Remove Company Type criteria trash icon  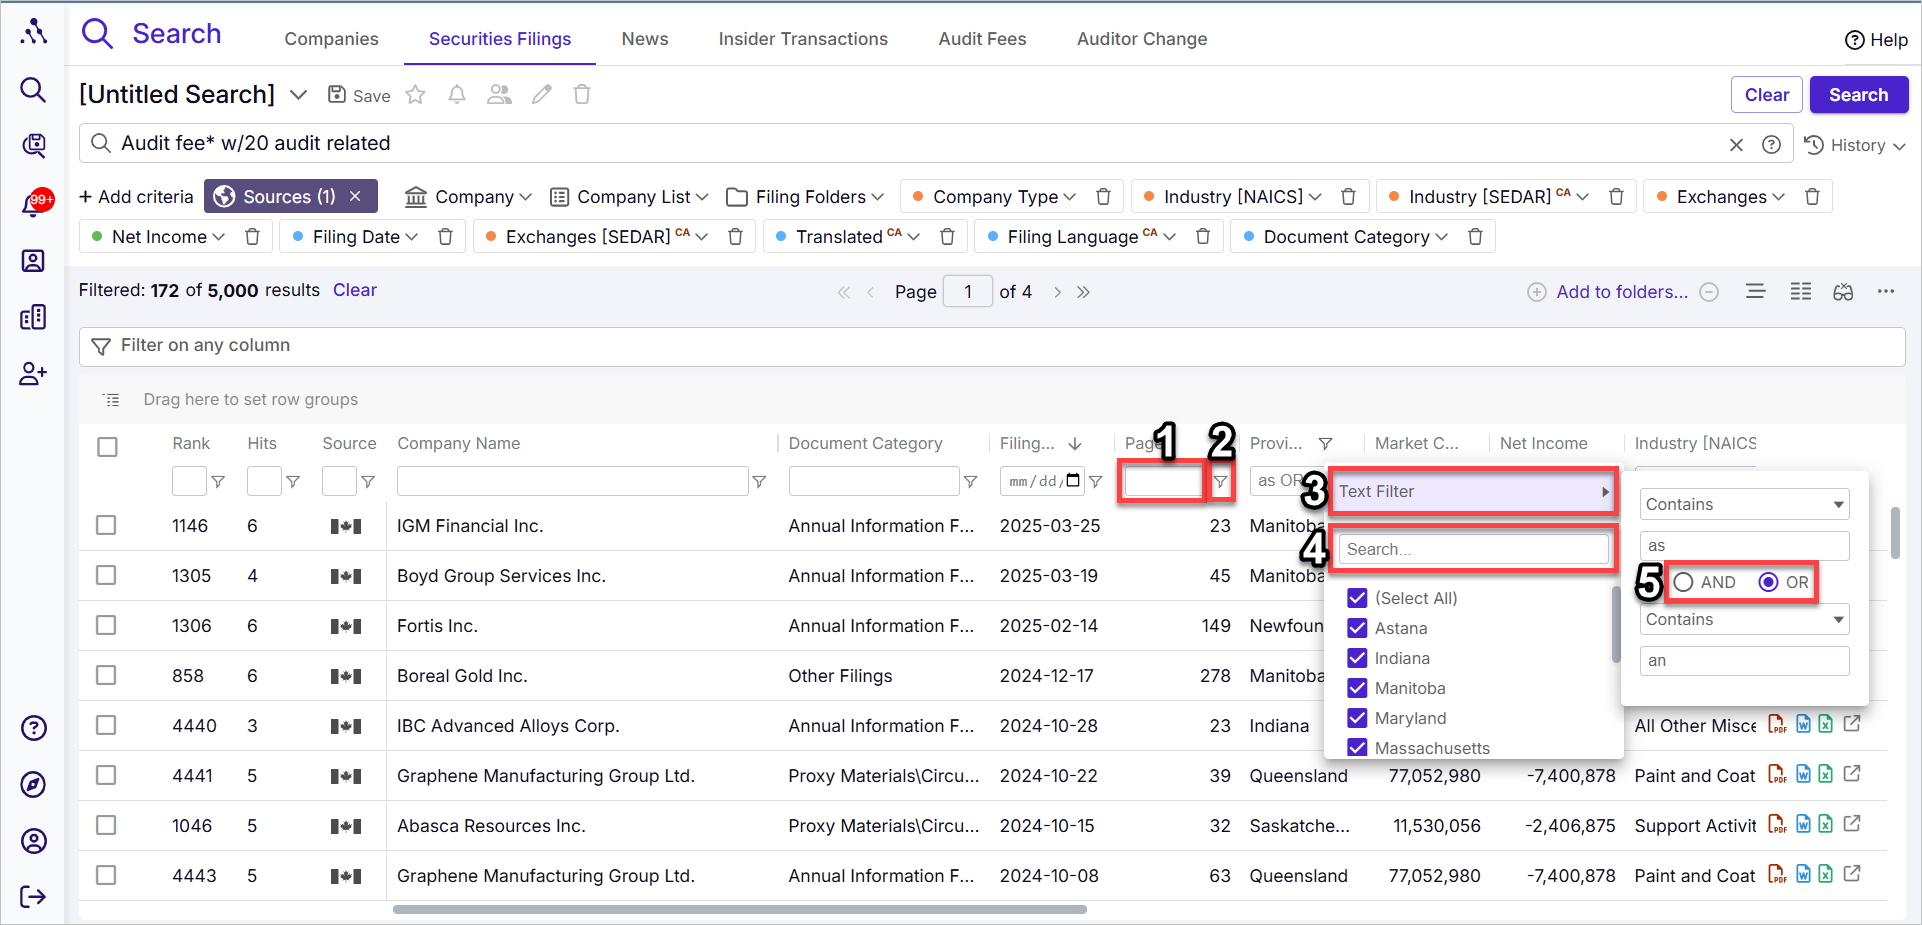click(x=1103, y=197)
